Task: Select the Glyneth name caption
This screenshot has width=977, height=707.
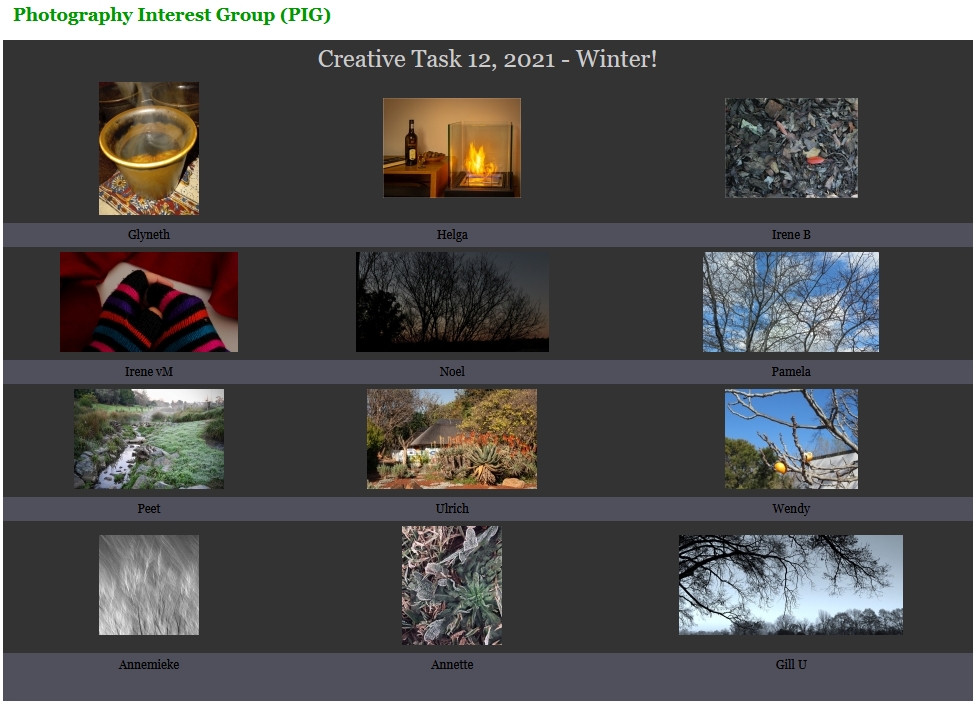Action: (x=149, y=235)
